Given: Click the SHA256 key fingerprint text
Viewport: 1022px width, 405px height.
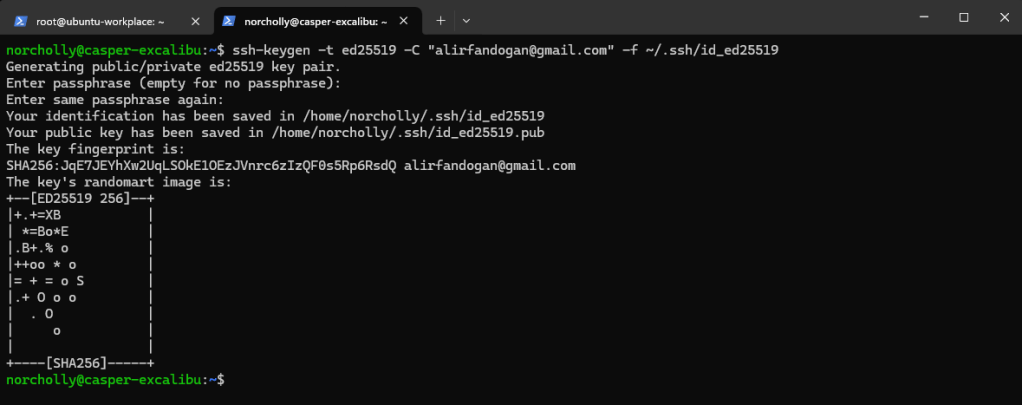Looking at the screenshot, I should tap(200, 165).
